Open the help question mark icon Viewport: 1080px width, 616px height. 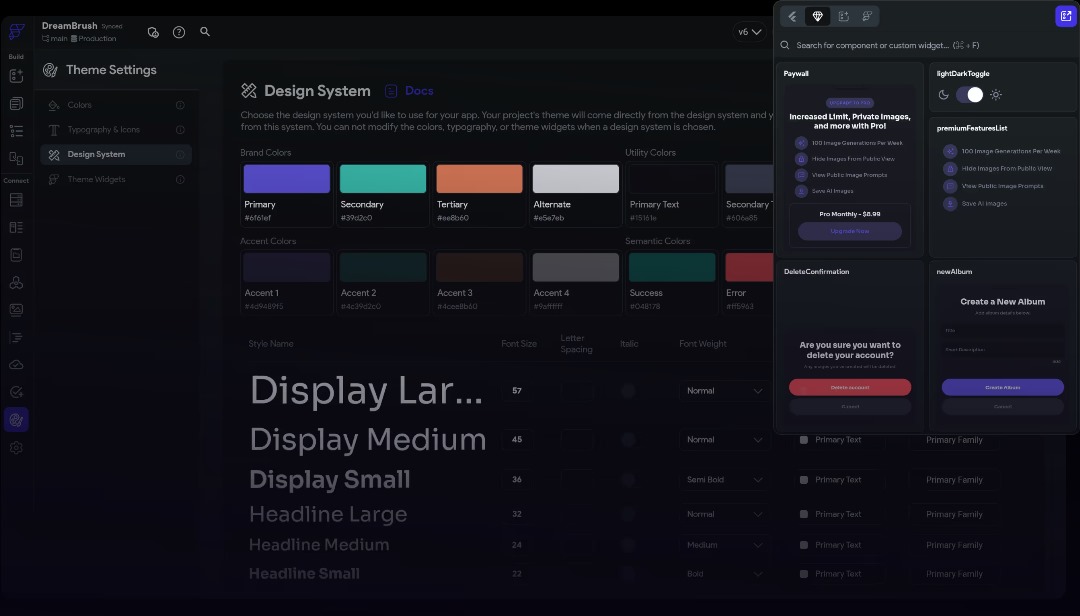point(179,31)
